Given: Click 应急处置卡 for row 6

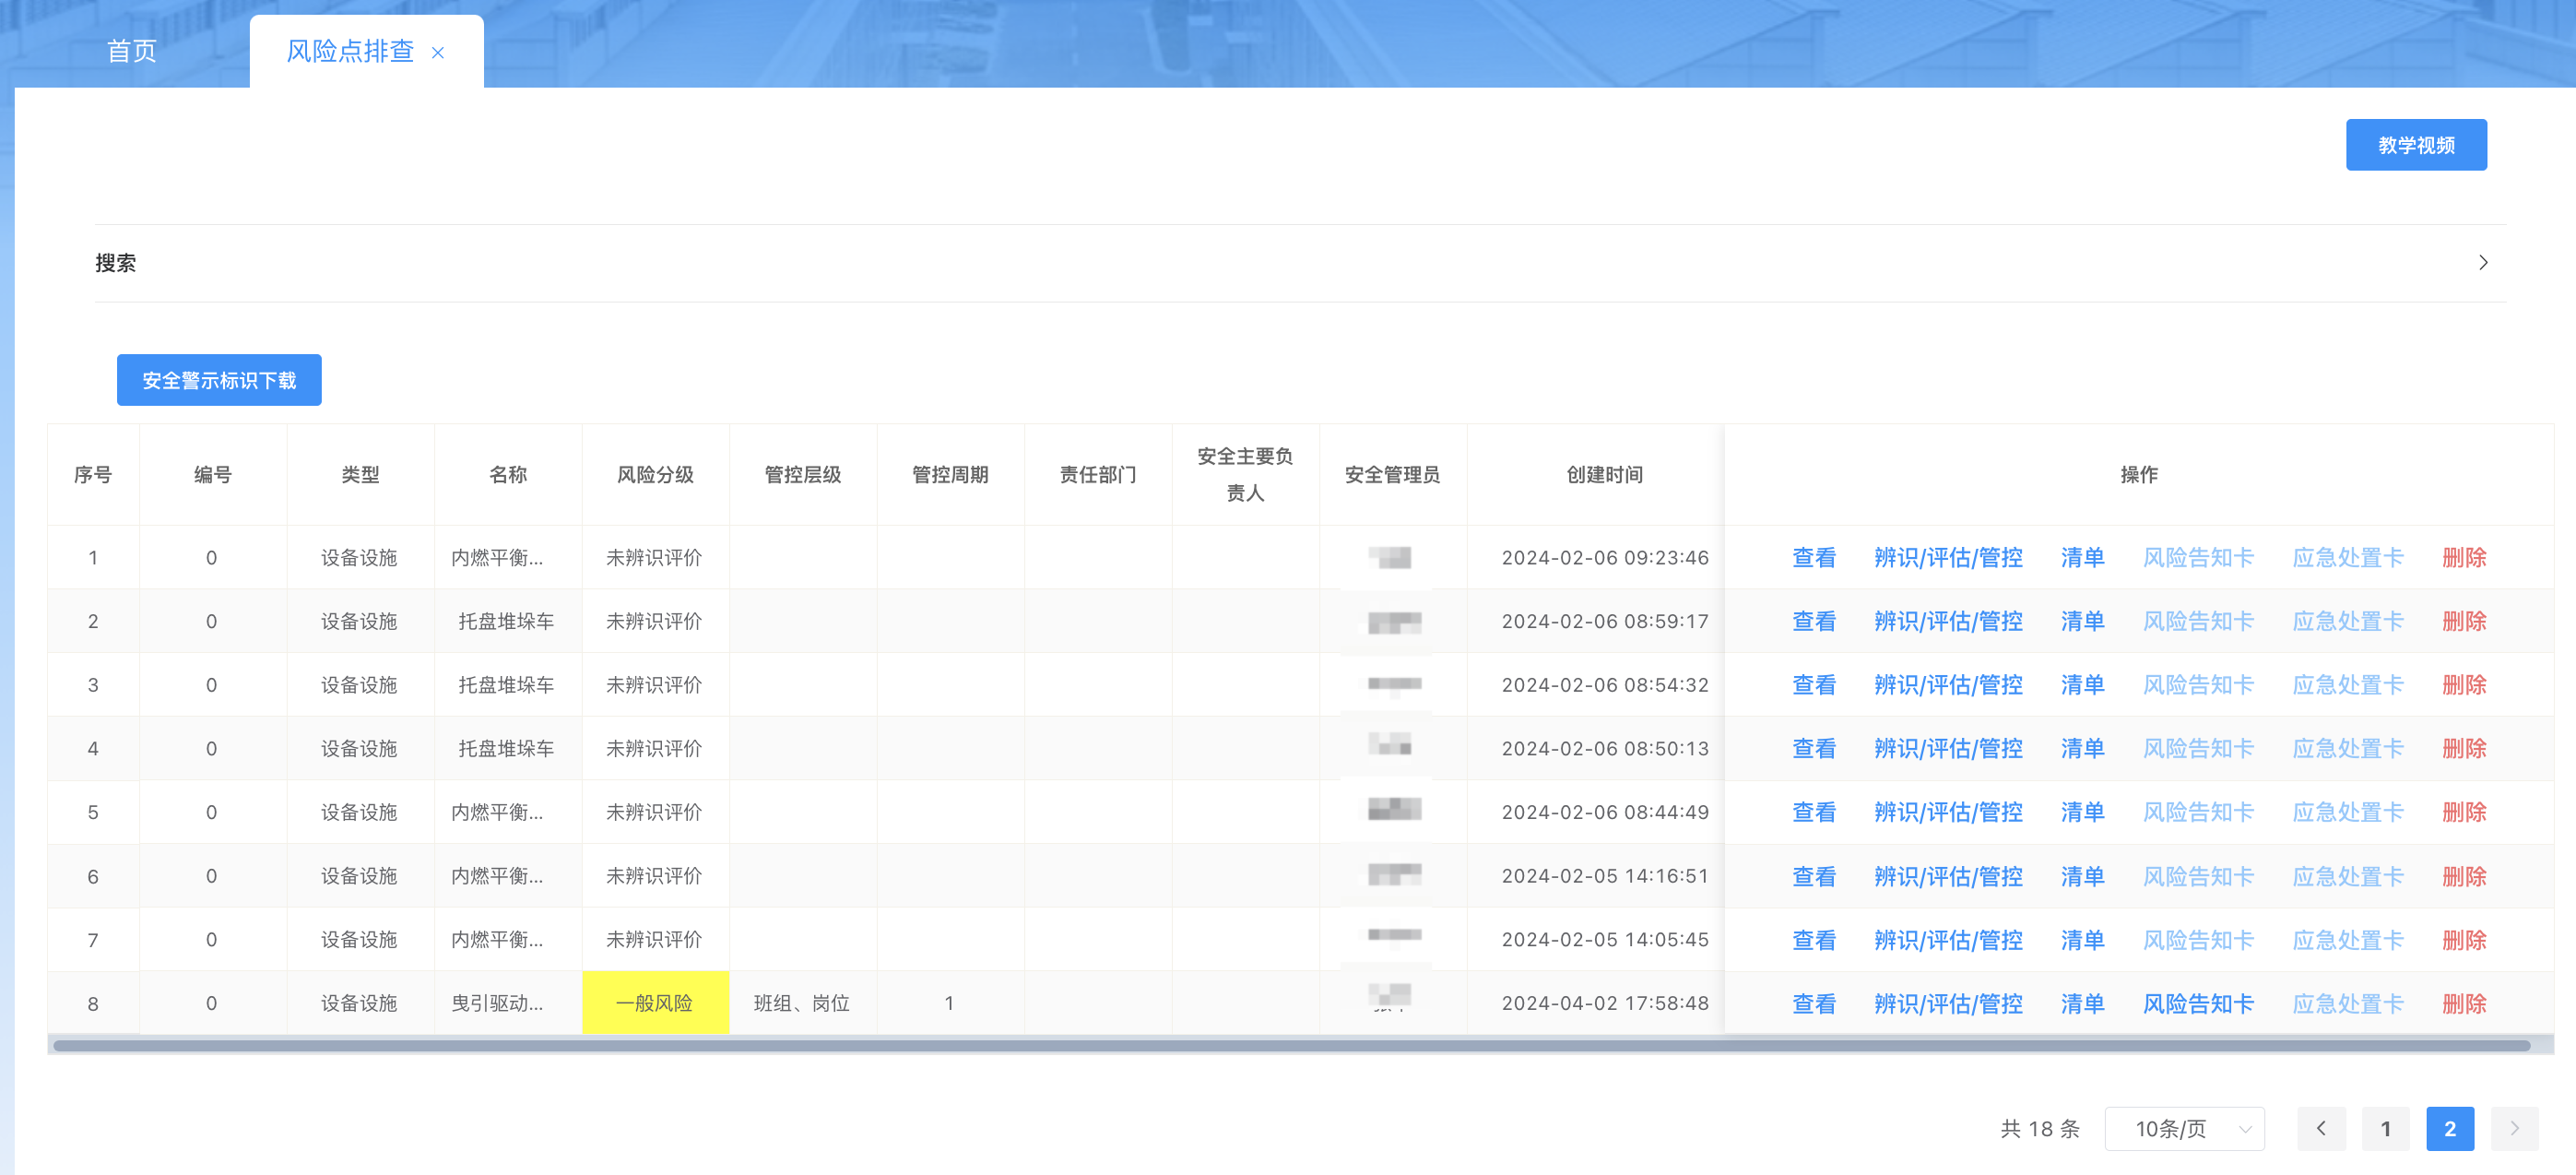Looking at the screenshot, I should pyautogui.click(x=2347, y=876).
